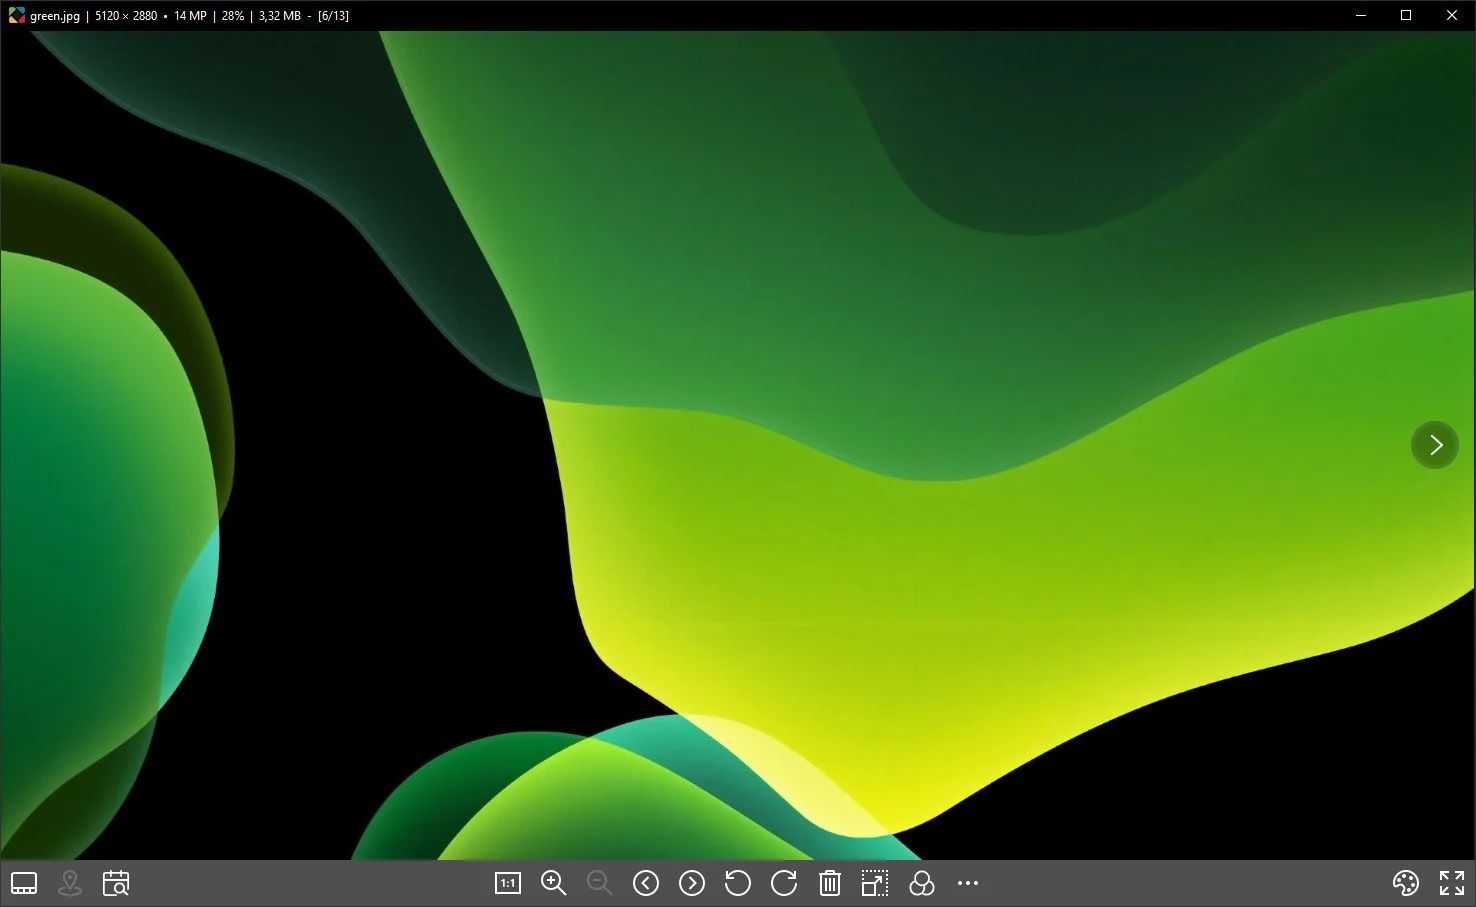This screenshot has width=1476, height=907.
Task: Click the app icon in the title bar
Action: point(16,15)
